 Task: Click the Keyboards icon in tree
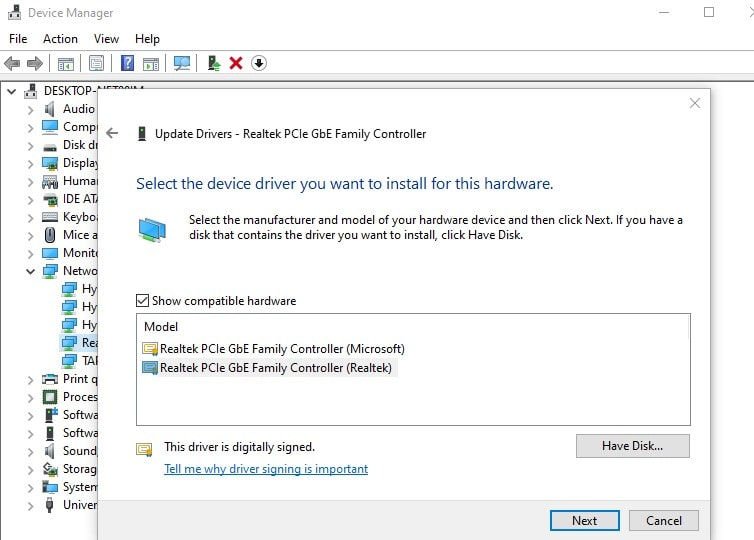click(x=50, y=217)
